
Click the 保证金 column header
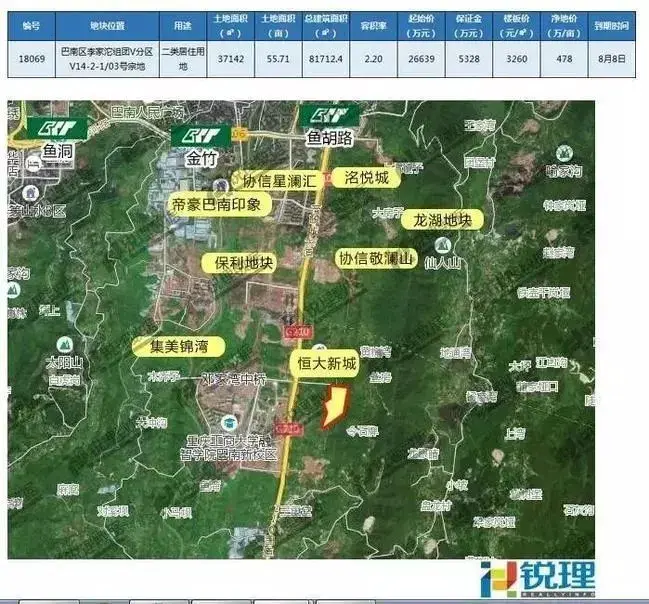click(469, 26)
